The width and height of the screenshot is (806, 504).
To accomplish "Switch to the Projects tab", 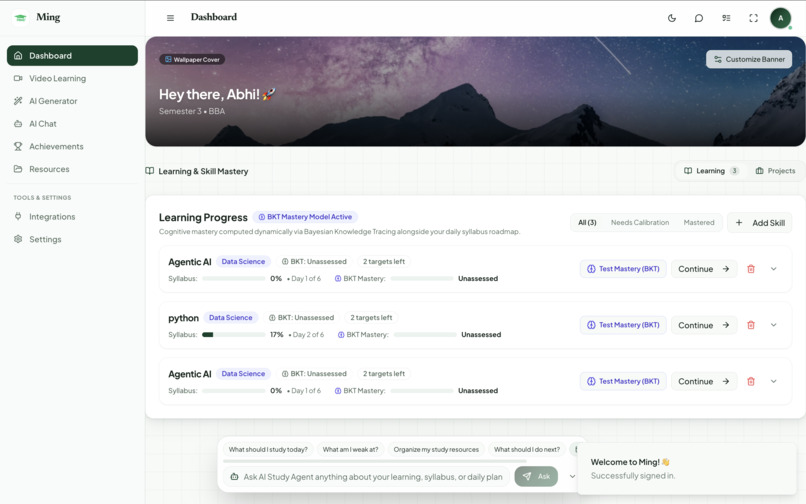I will [x=775, y=171].
